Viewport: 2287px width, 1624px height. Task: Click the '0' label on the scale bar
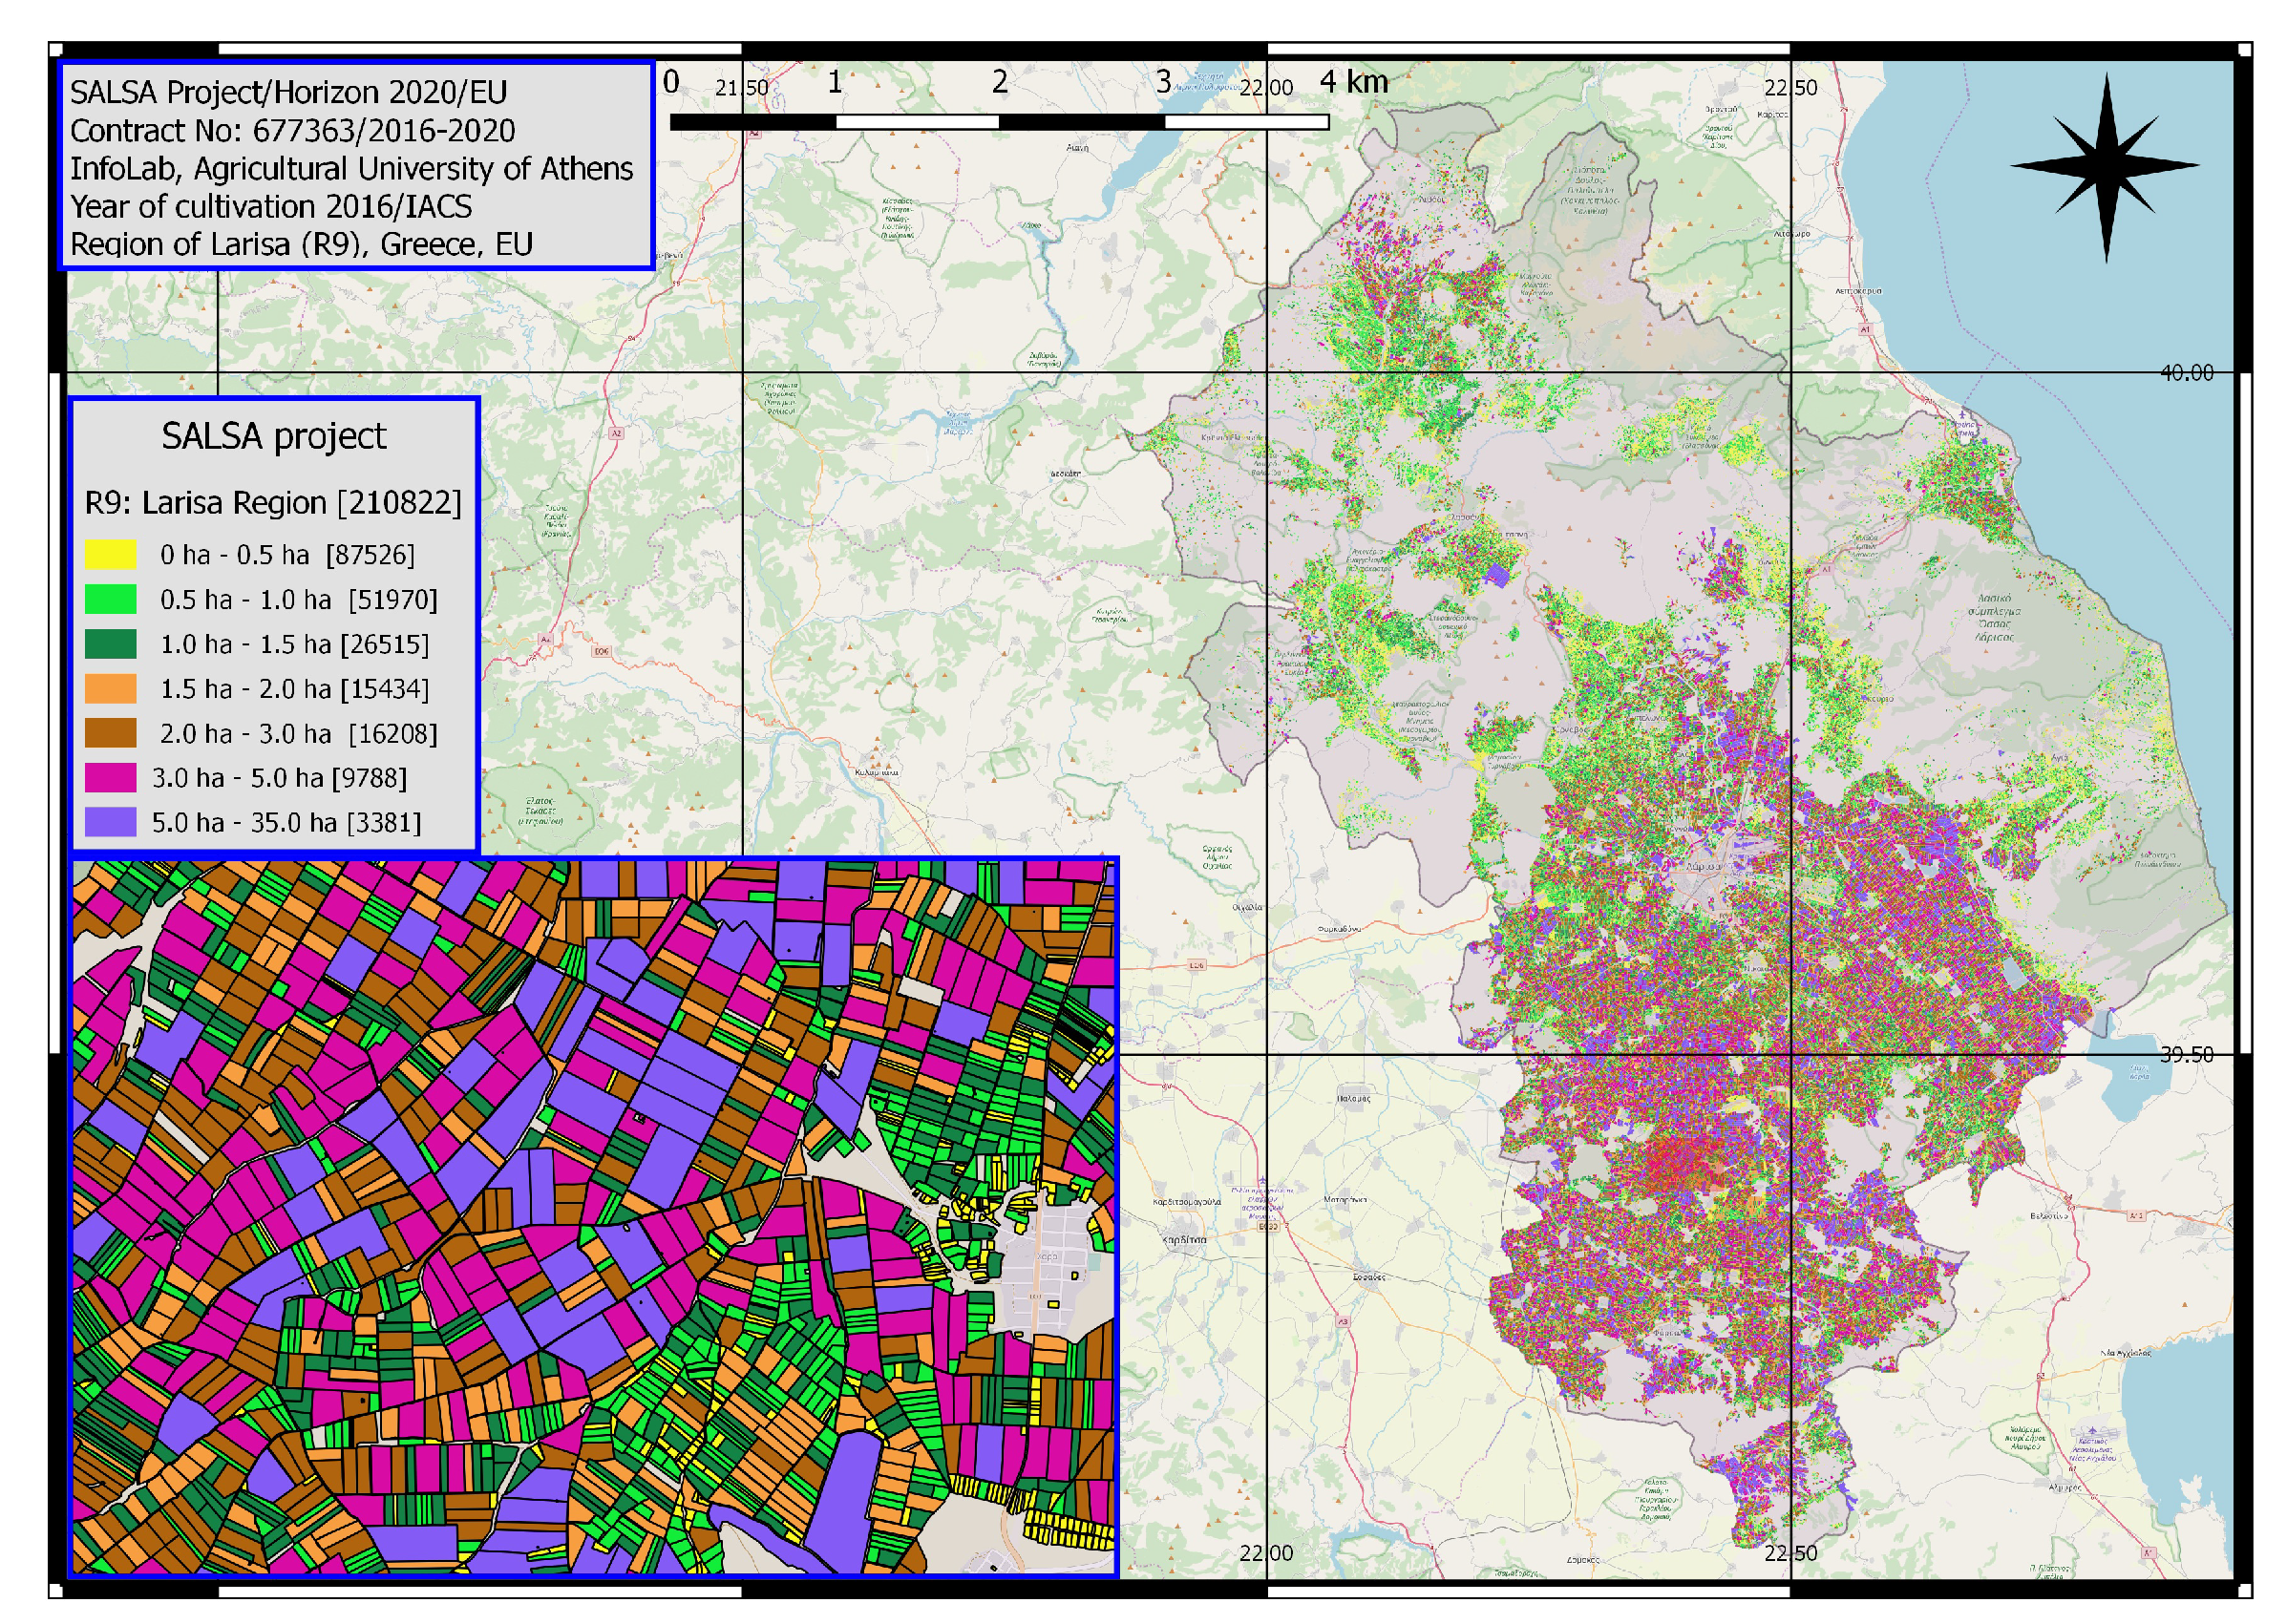671,82
